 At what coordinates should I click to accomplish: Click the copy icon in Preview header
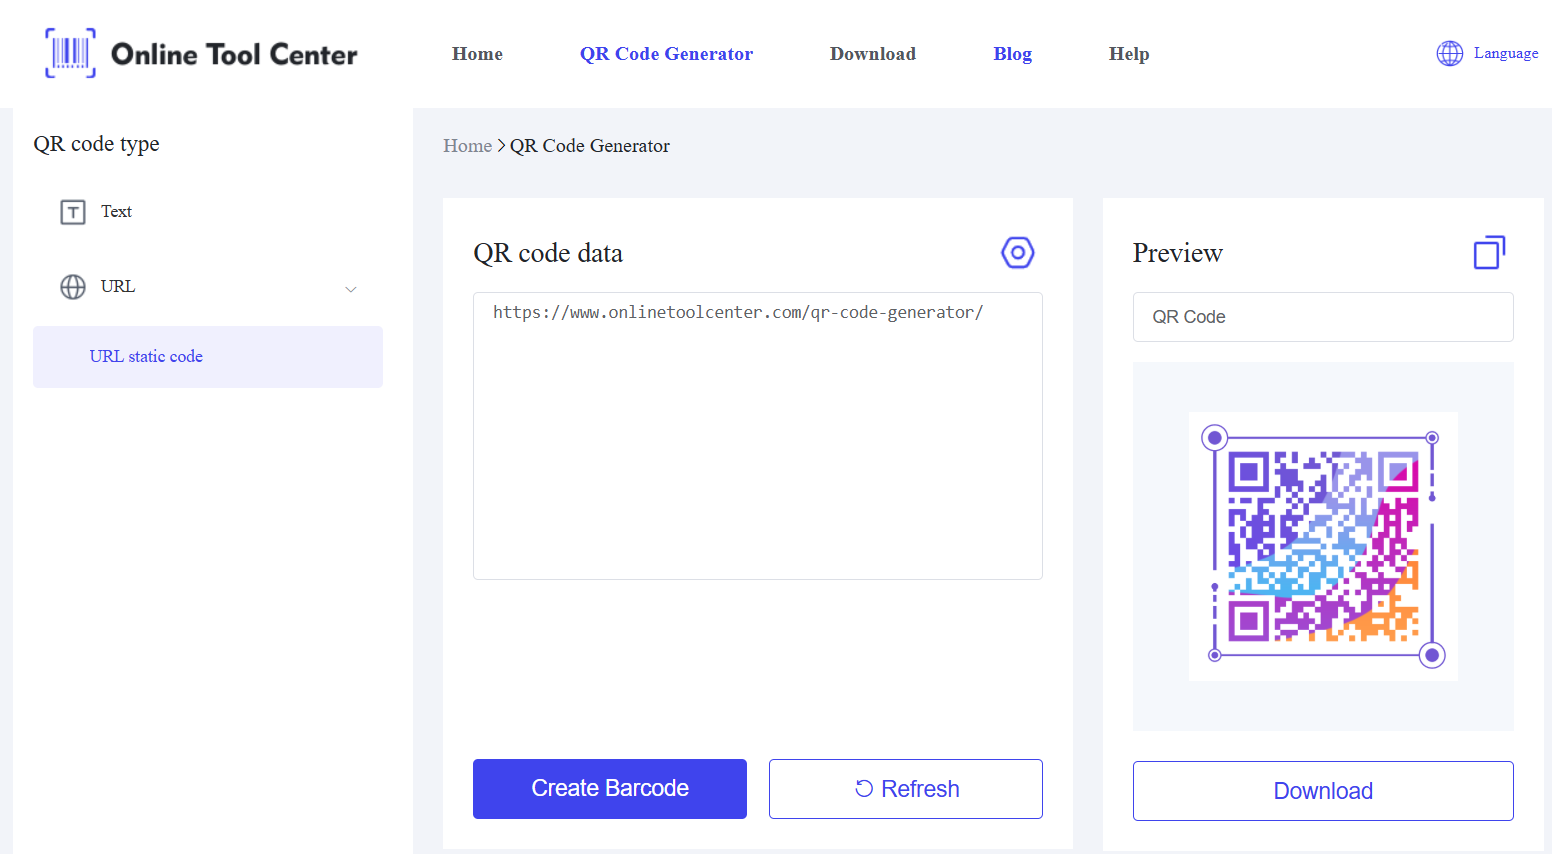(1489, 253)
